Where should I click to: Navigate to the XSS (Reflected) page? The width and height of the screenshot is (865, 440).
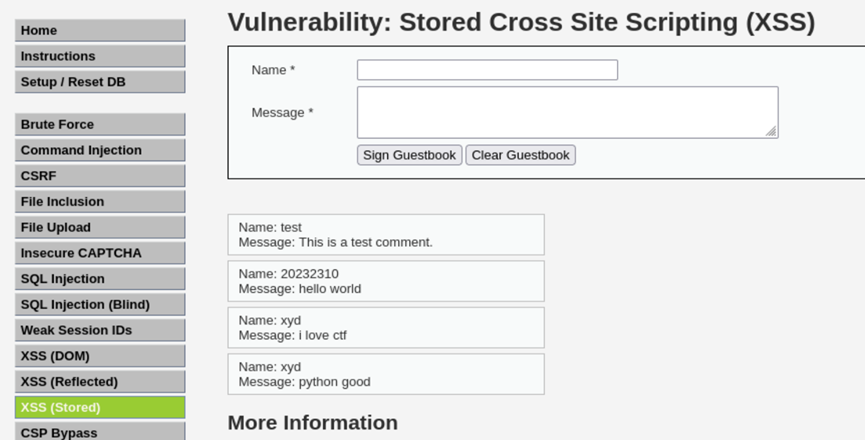(x=100, y=381)
